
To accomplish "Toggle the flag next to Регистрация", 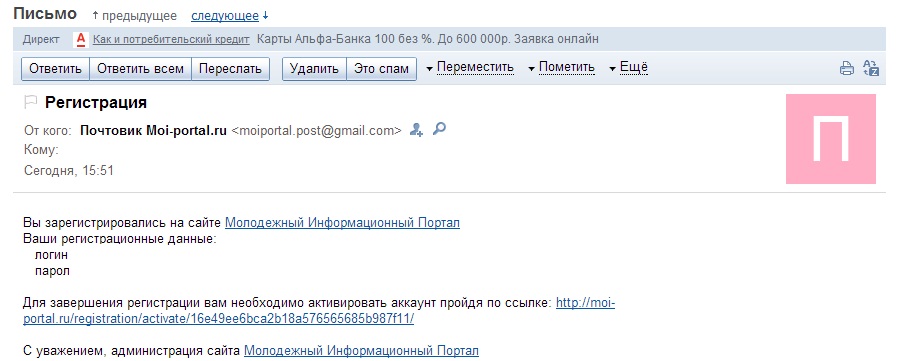I will point(30,103).
